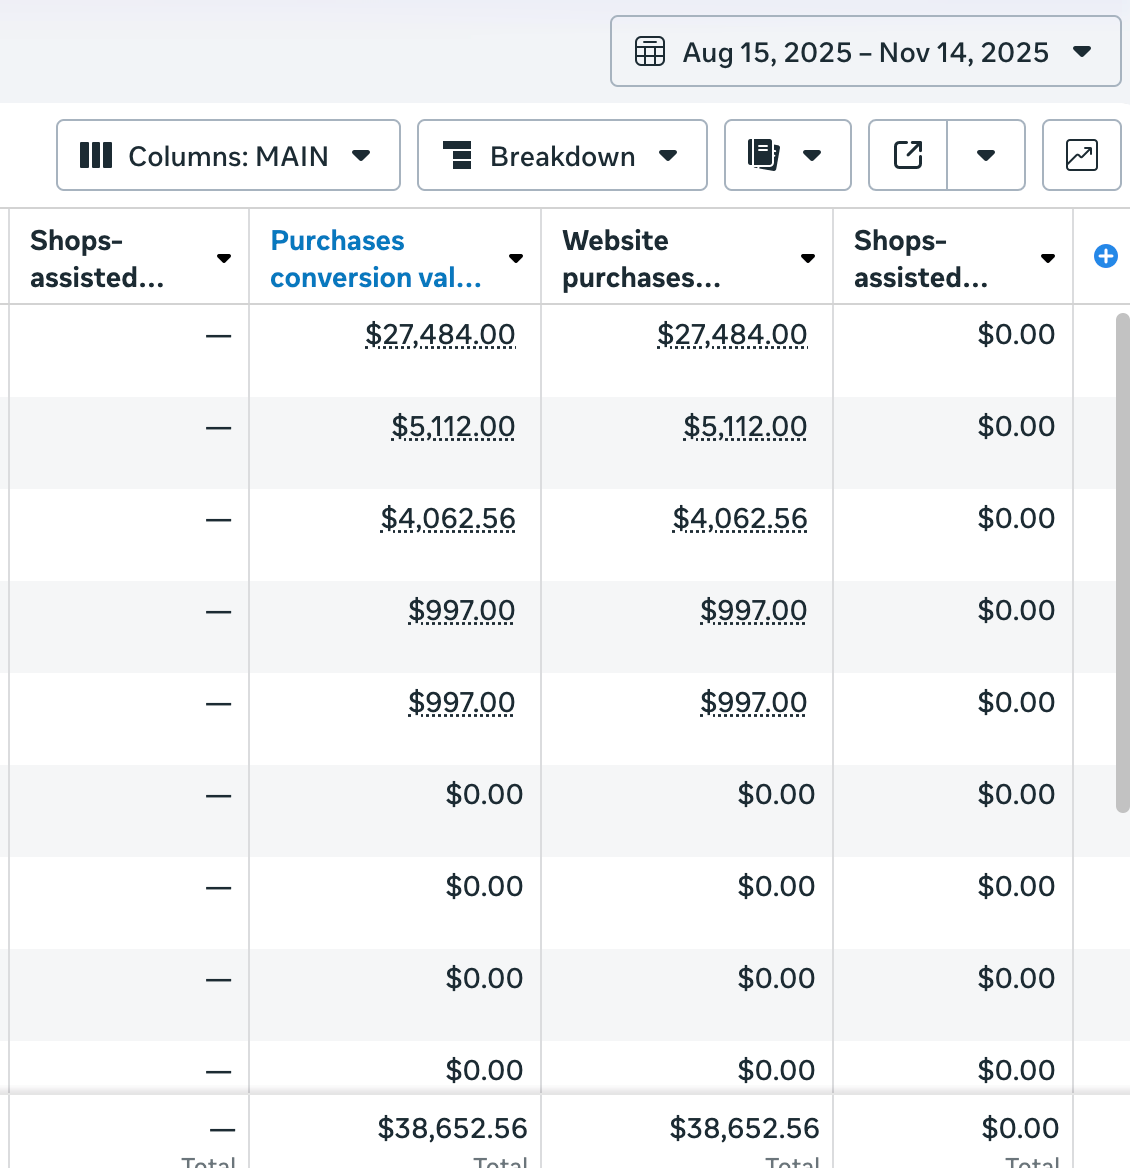Image resolution: width=1130 pixels, height=1168 pixels.
Task: Click the Export share icon
Action: pyautogui.click(x=908, y=155)
